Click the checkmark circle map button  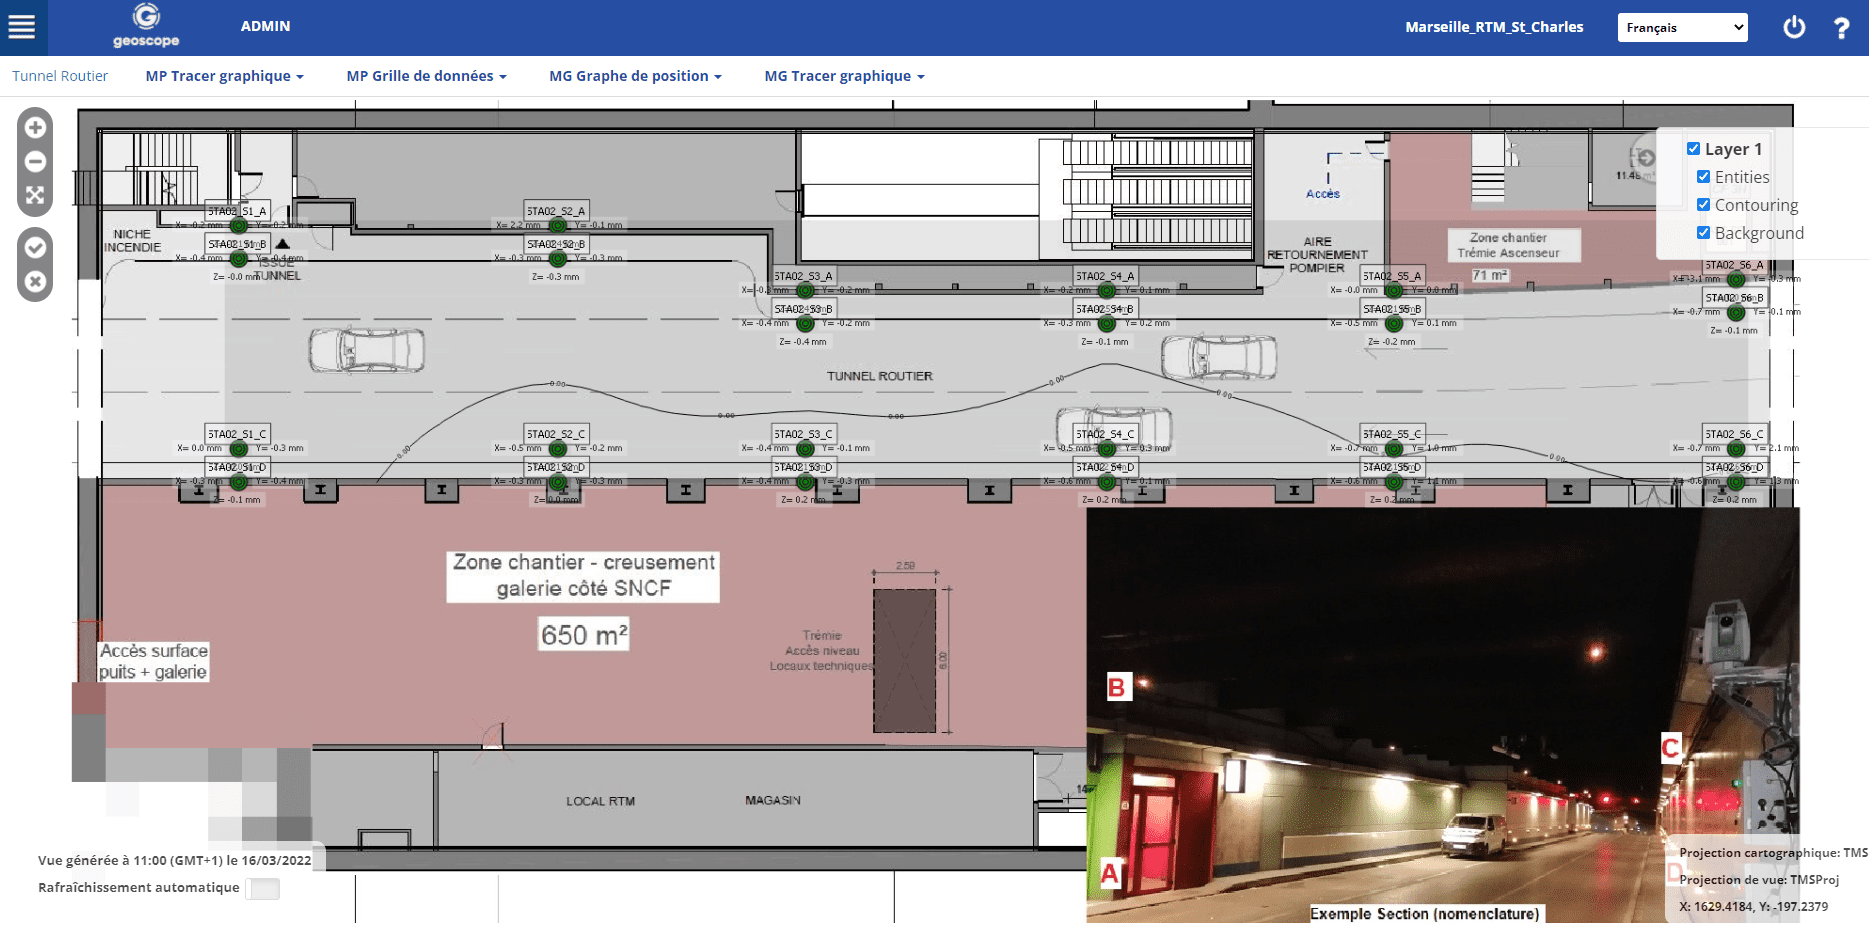pos(35,248)
